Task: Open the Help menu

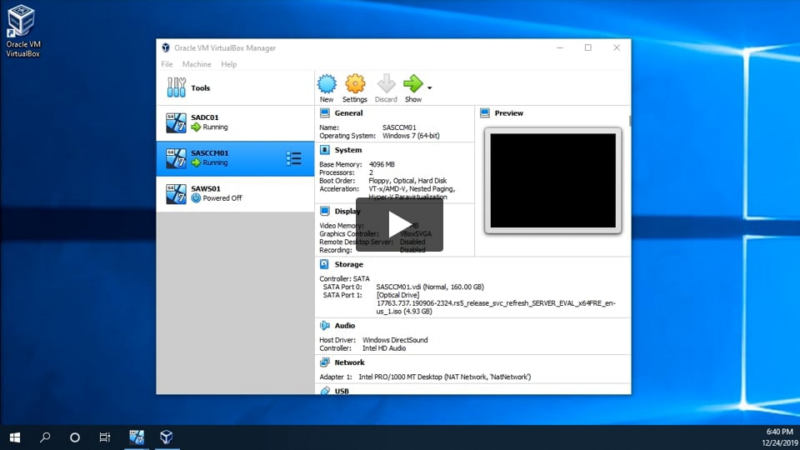Action: click(x=229, y=64)
